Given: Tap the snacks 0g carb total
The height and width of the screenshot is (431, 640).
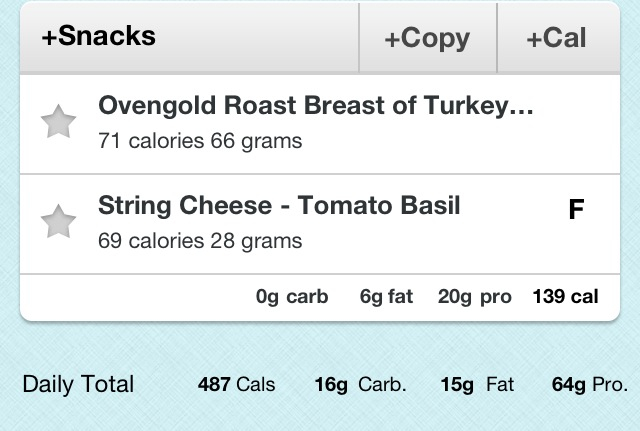Looking at the screenshot, I should [292, 297].
